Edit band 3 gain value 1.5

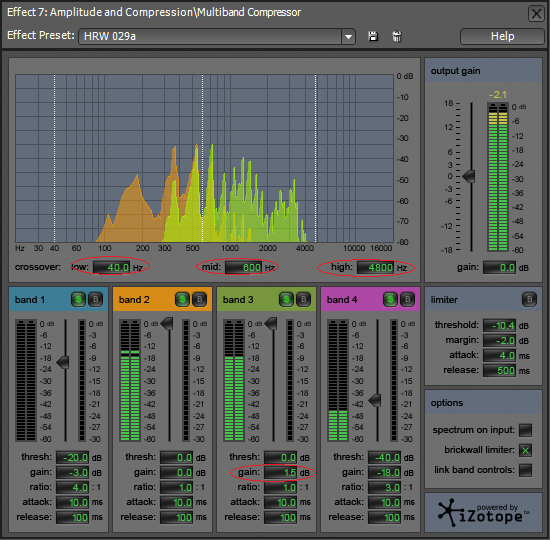click(x=281, y=472)
